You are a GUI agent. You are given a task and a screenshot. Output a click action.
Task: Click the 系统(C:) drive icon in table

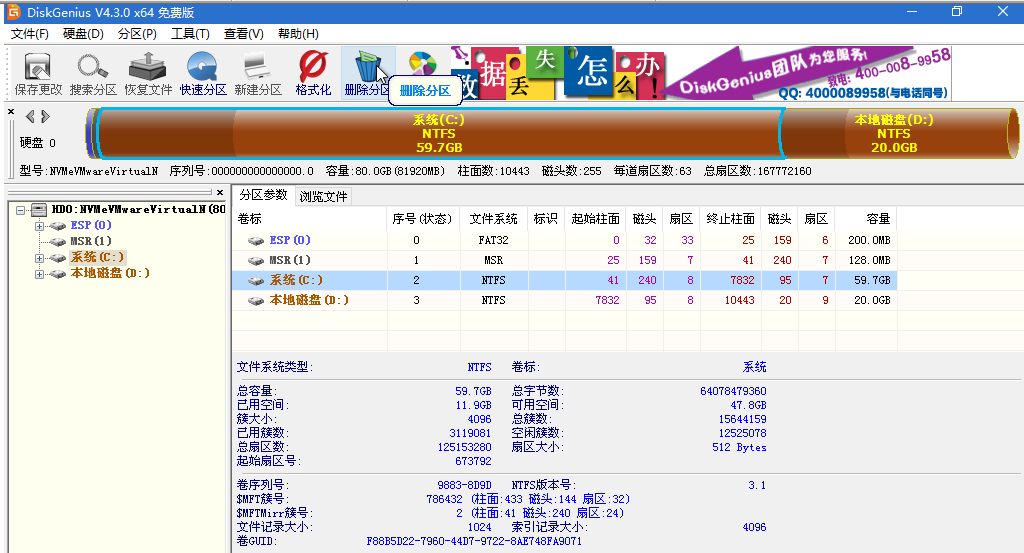coord(255,281)
